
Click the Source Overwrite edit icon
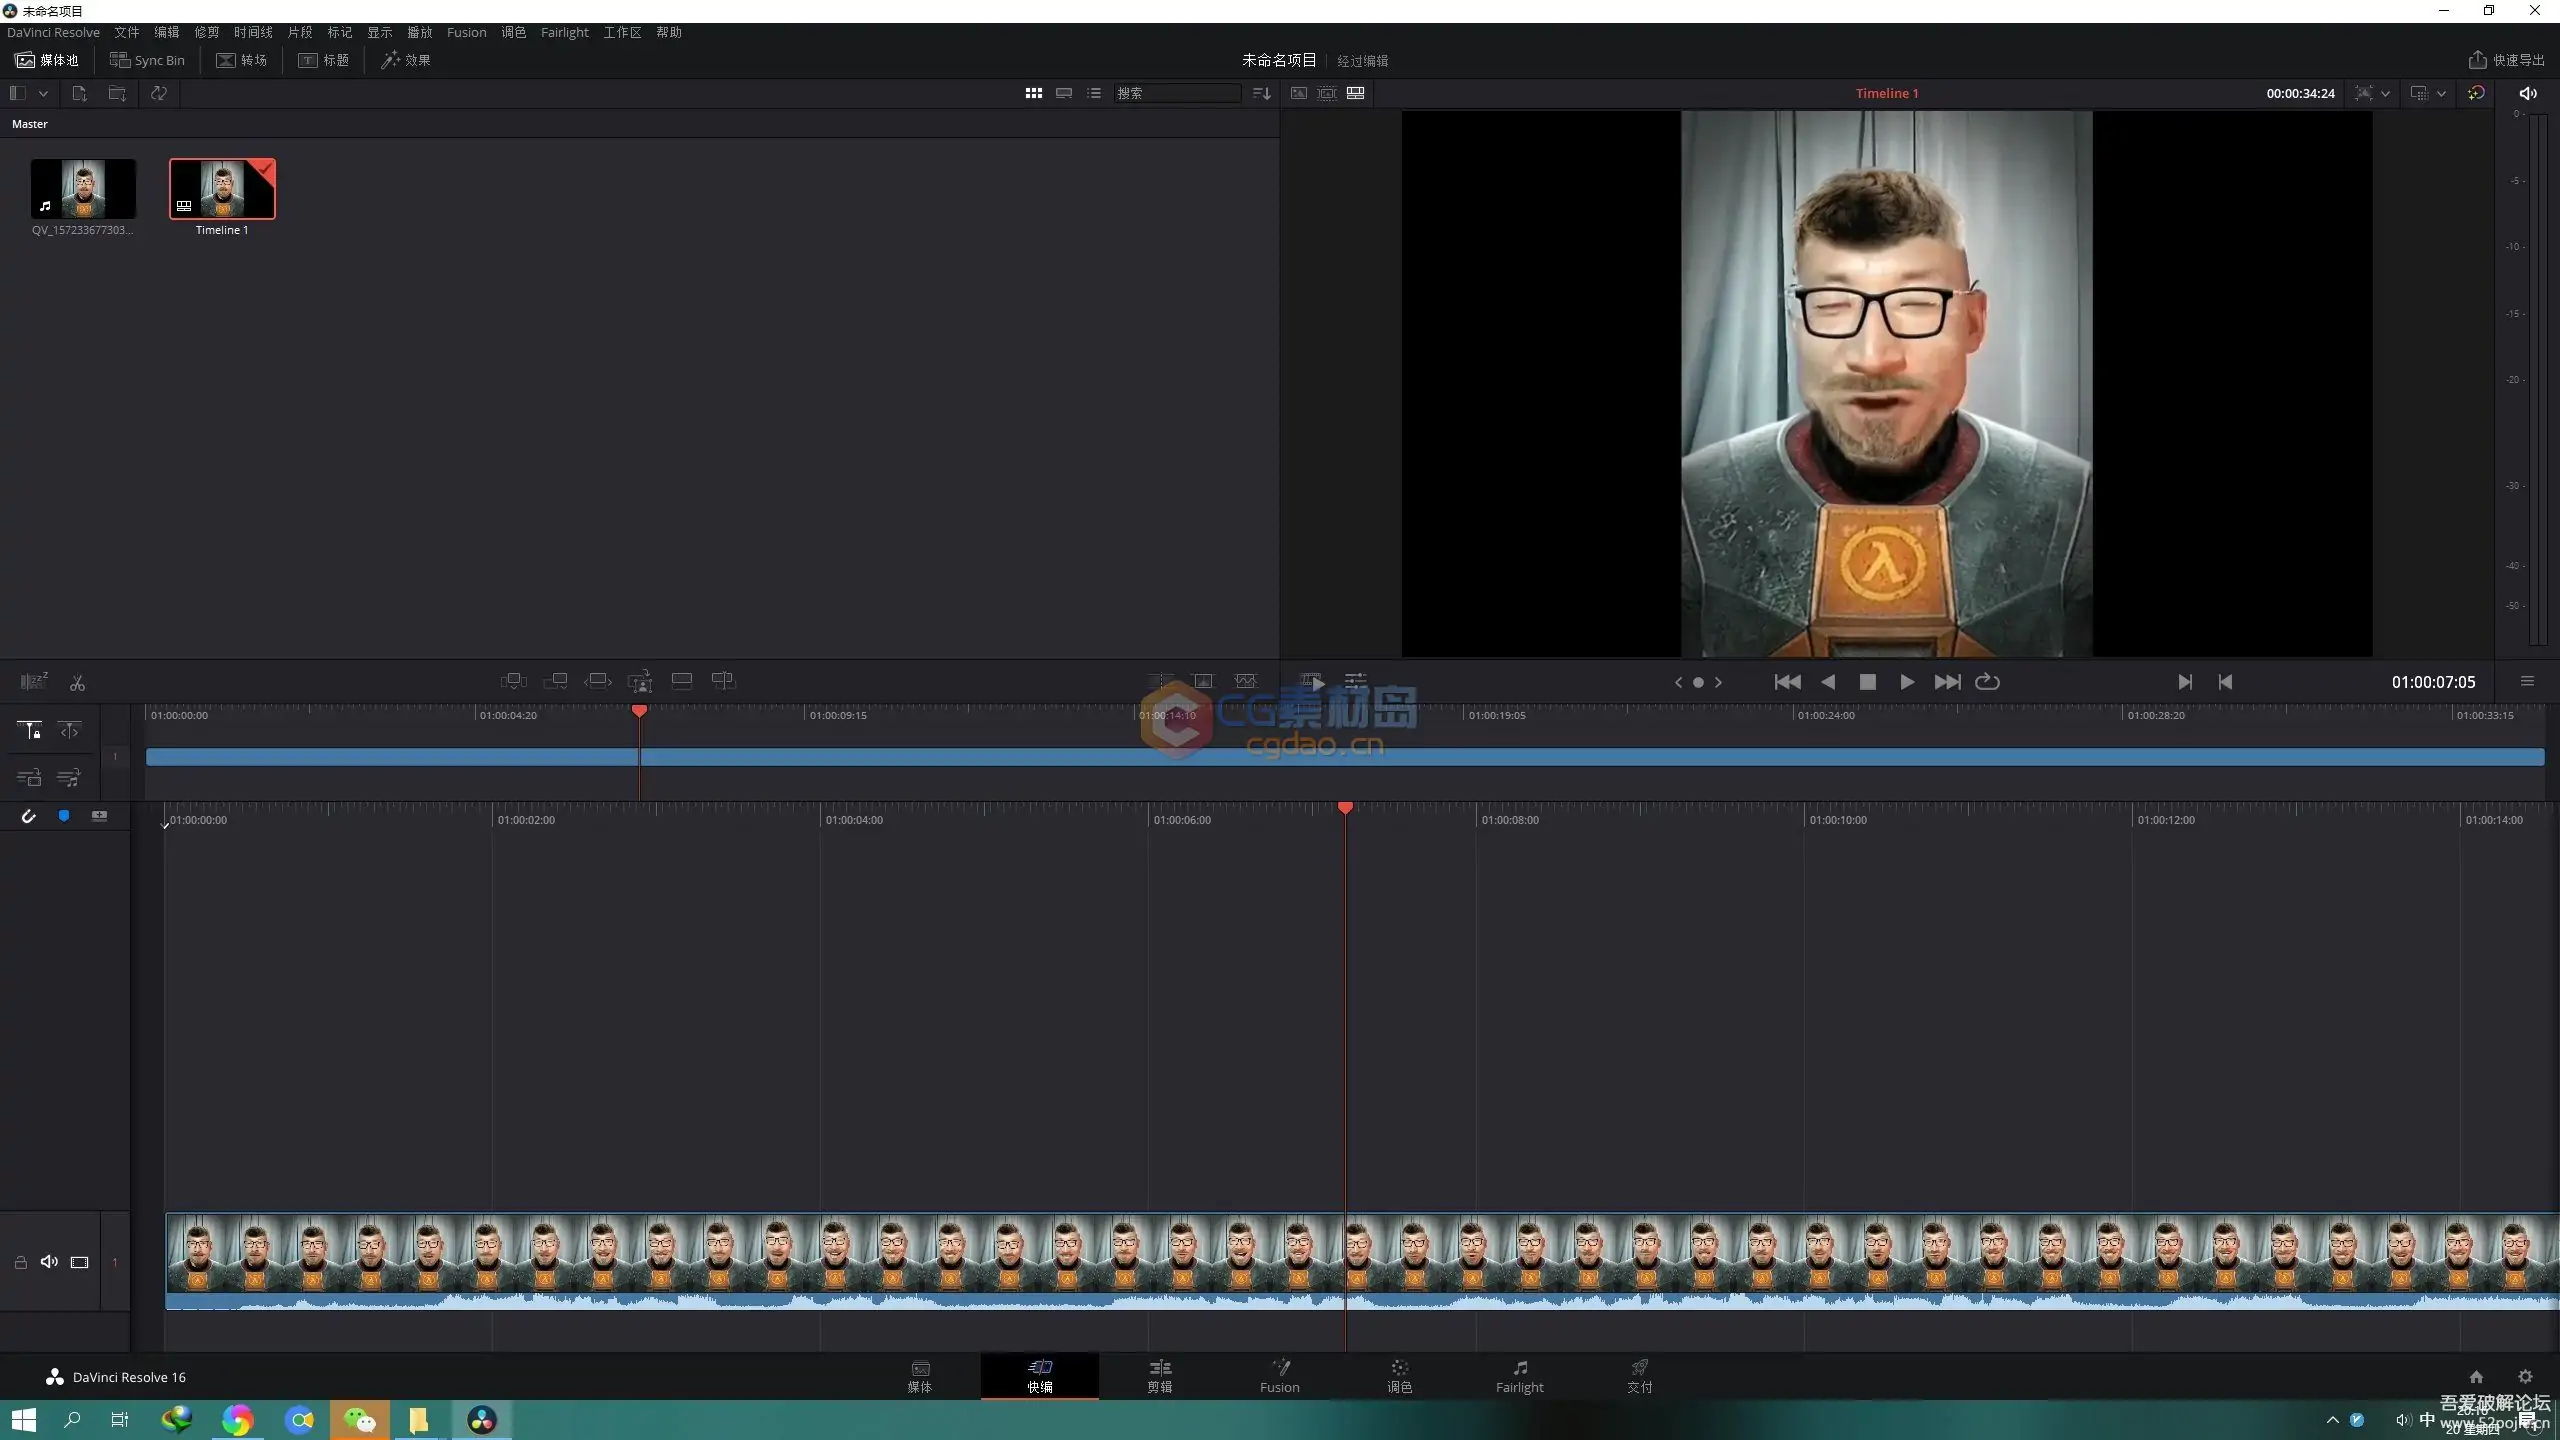click(x=723, y=681)
